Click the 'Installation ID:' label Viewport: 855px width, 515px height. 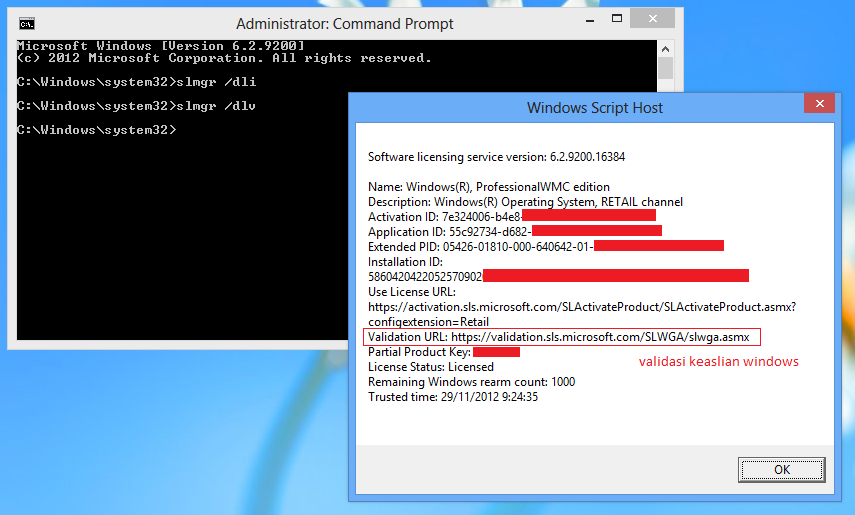pos(405,262)
